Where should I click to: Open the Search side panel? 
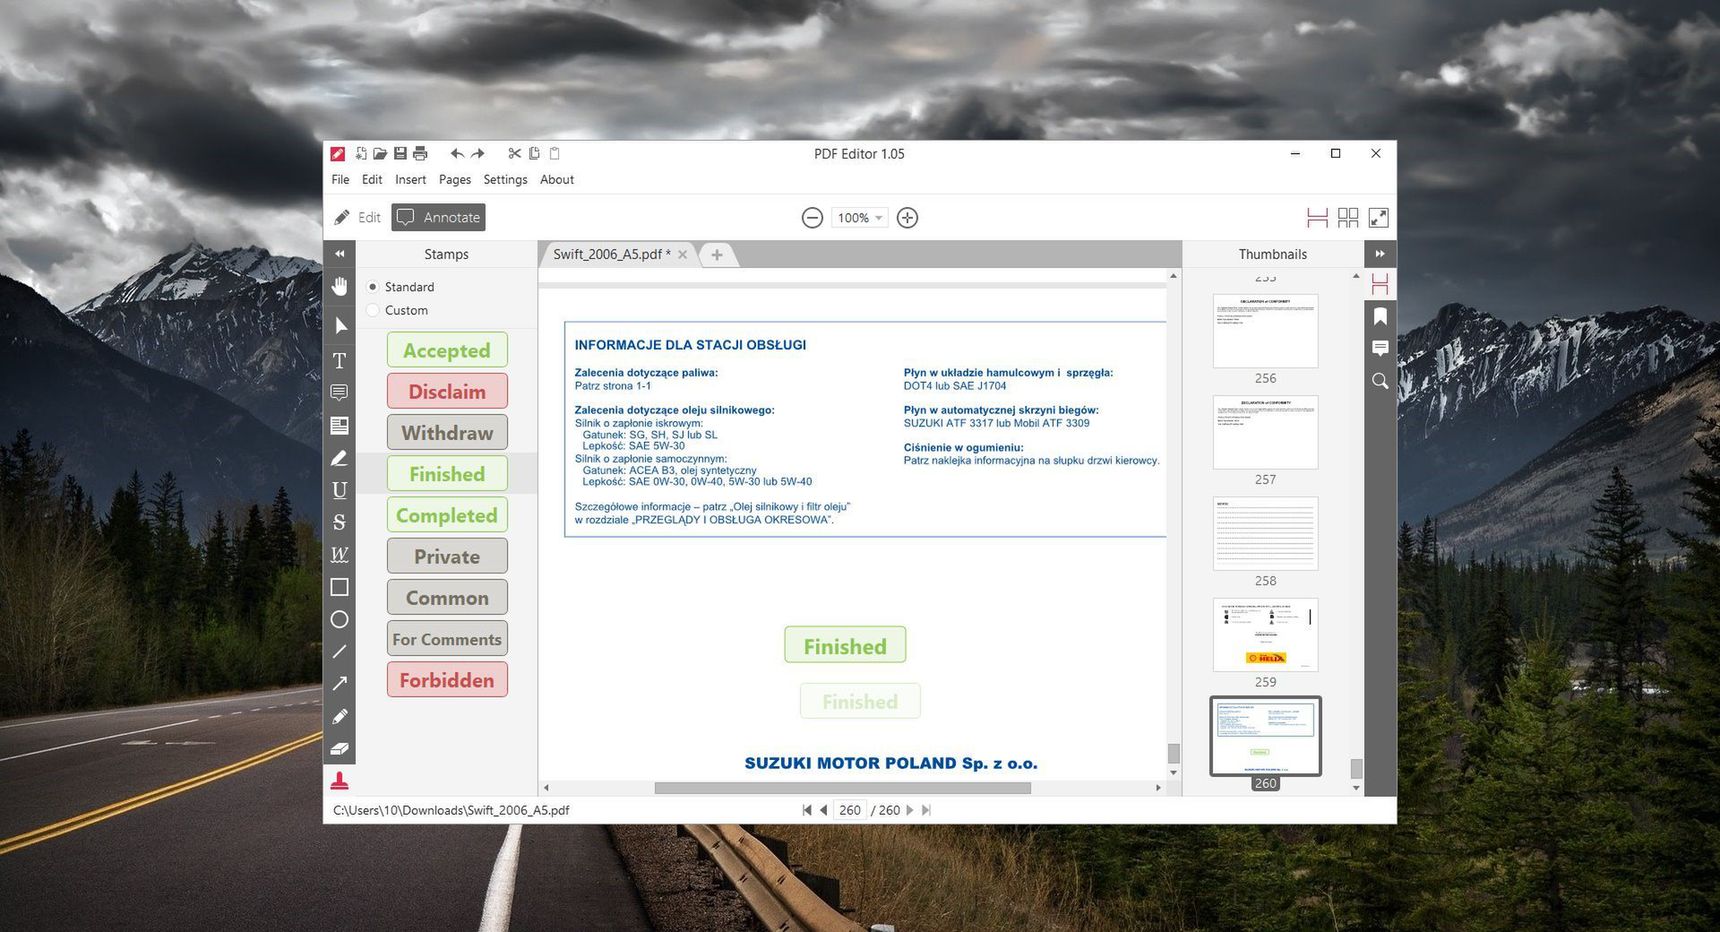[x=1380, y=381]
